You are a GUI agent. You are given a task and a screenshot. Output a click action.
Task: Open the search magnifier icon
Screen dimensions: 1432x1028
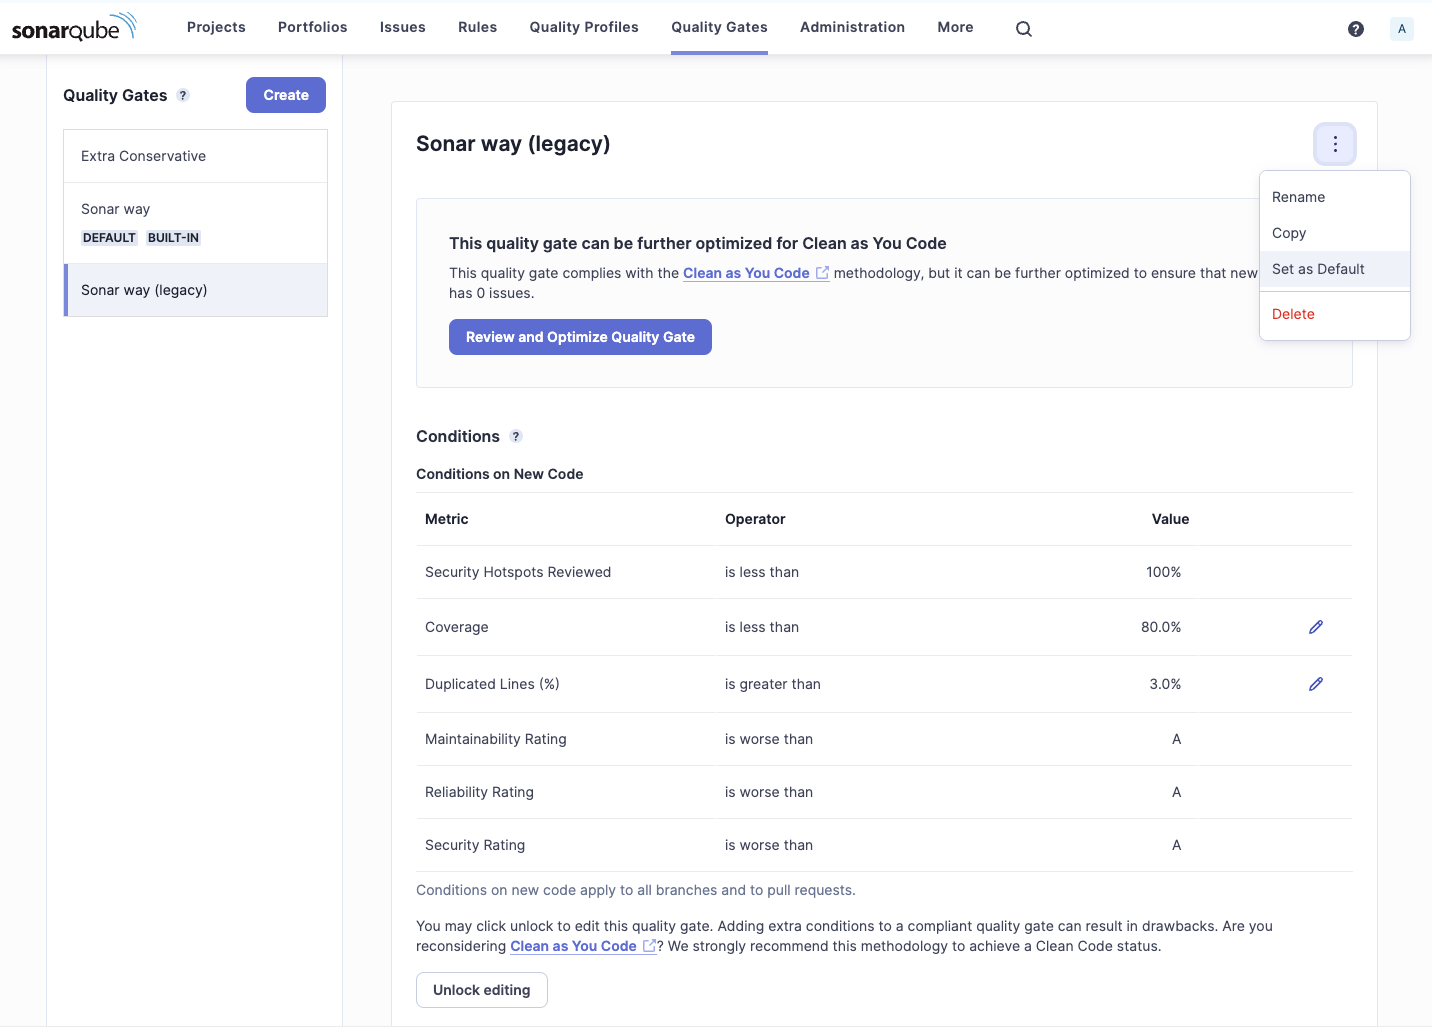click(x=1023, y=29)
